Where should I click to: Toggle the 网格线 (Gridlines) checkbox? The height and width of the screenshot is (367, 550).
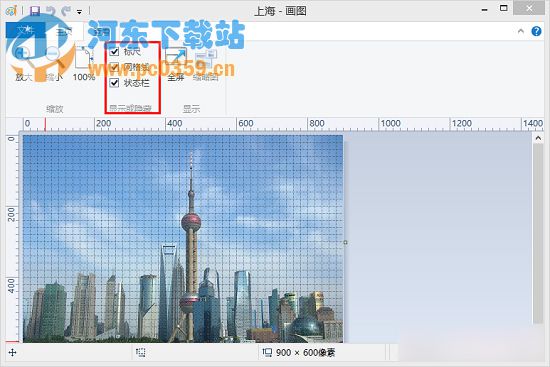114,67
